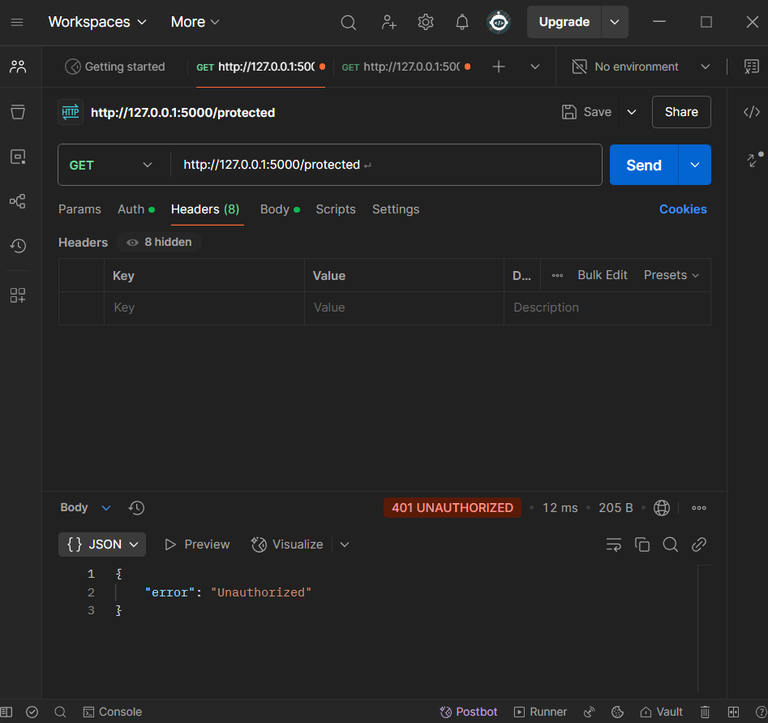Viewport: 768px width, 723px height.
Task: Open the GET method dropdown
Action: (x=112, y=165)
